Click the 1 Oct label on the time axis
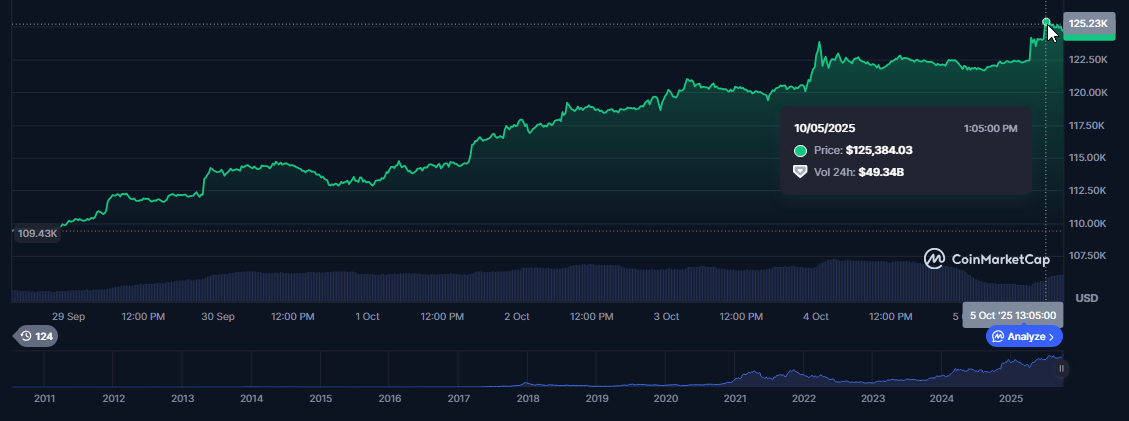 (367, 316)
